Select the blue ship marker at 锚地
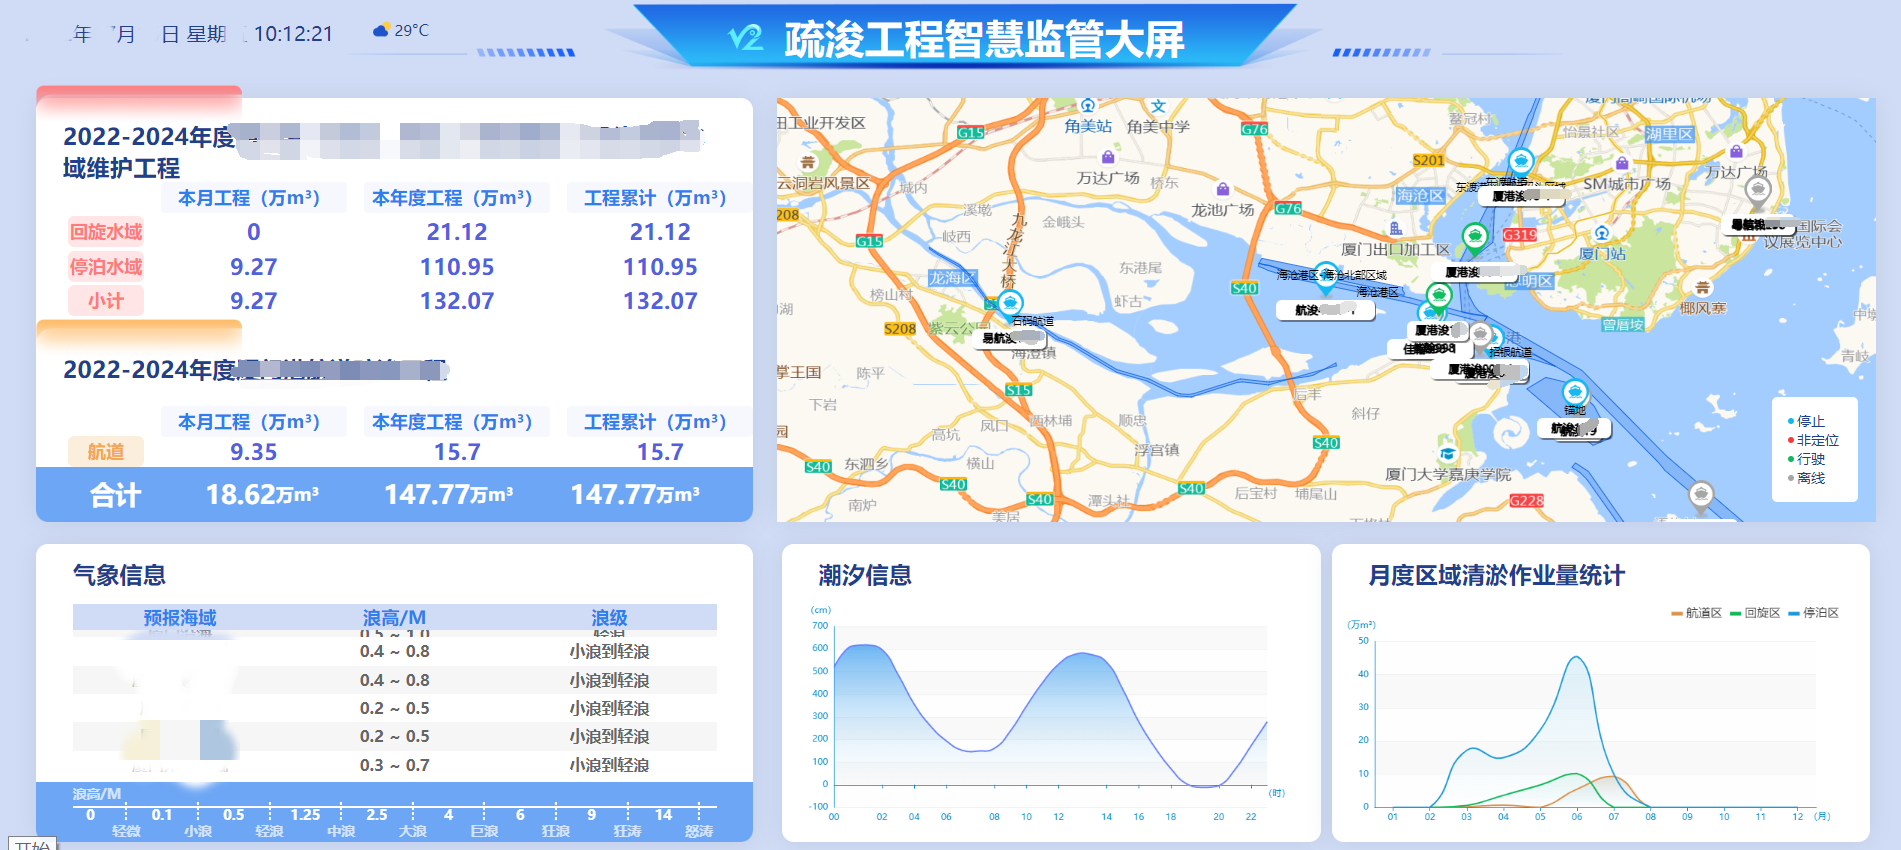1901x850 pixels. 1575,393
